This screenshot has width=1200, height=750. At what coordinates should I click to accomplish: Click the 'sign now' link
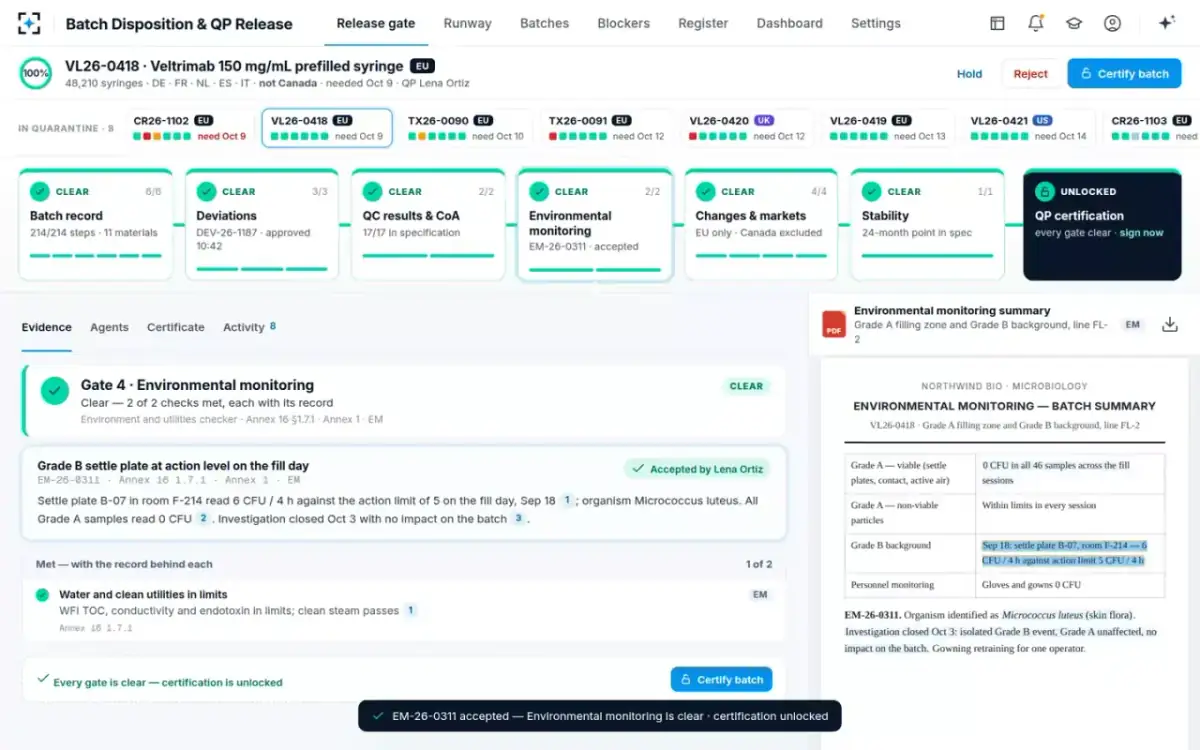(1141, 233)
